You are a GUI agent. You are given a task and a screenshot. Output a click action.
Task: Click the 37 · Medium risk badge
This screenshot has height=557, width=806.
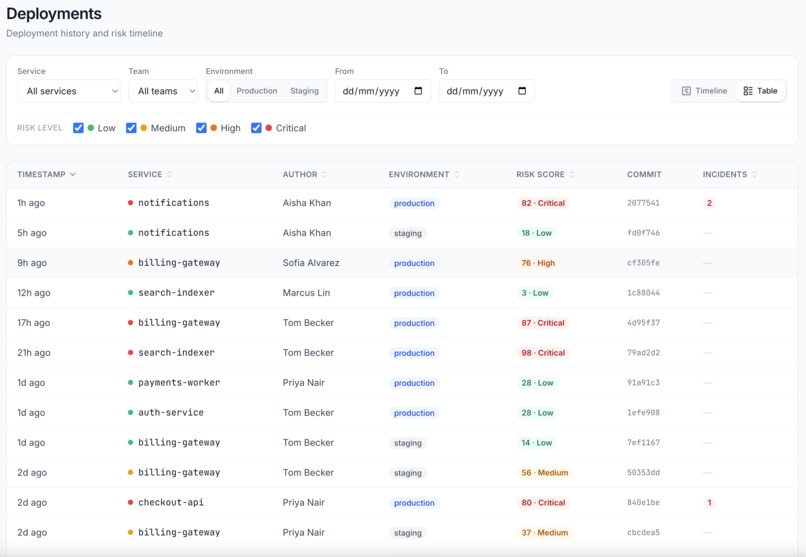tap(544, 532)
